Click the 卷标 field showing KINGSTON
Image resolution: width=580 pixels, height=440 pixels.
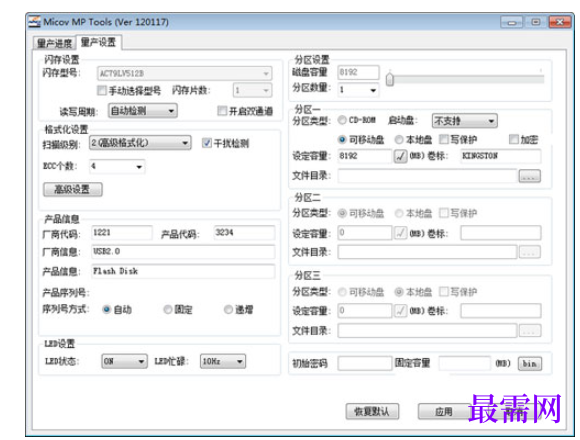(x=500, y=156)
